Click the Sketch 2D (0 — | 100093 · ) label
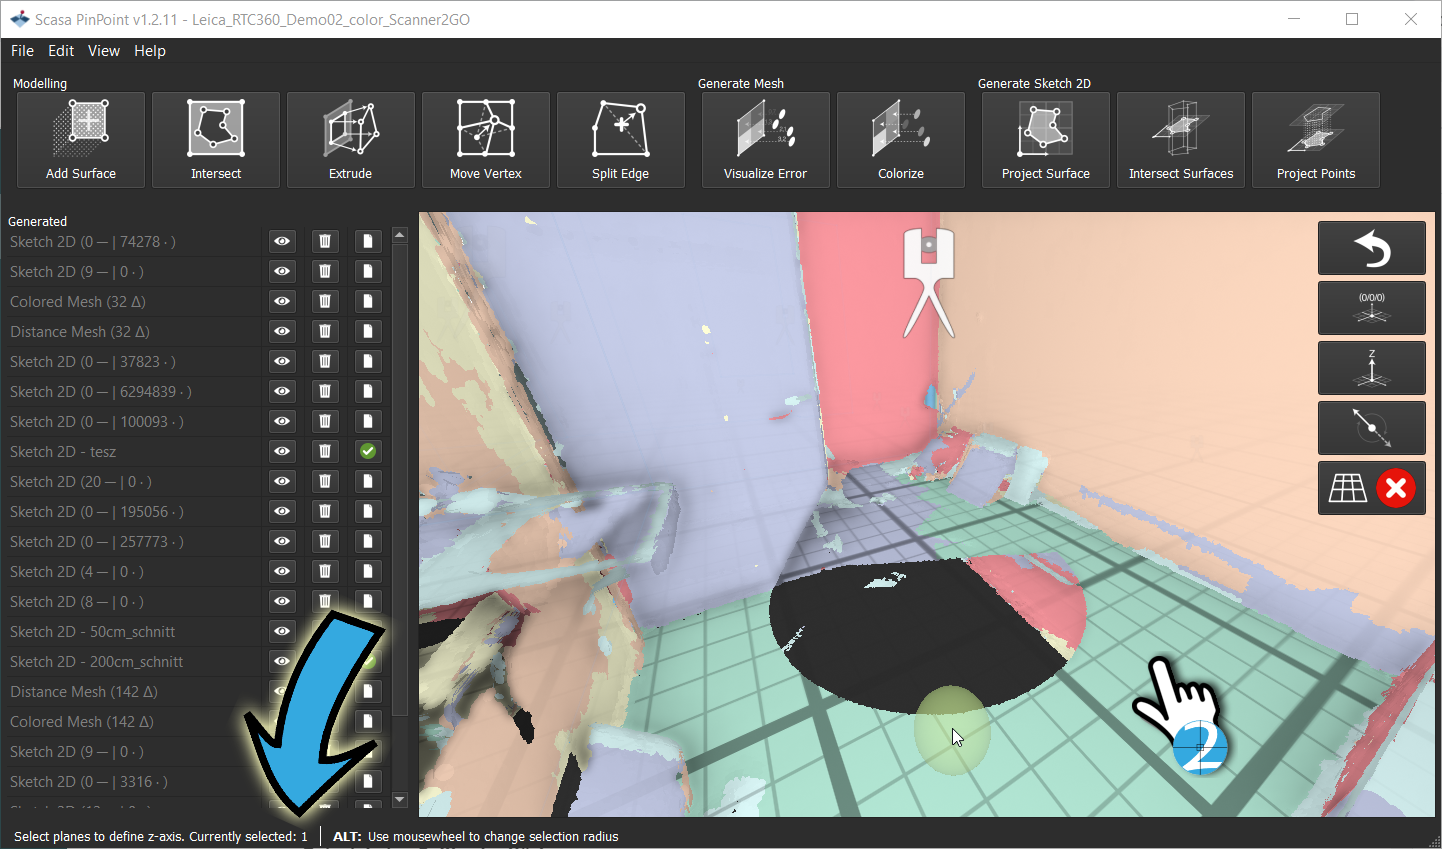Viewport: 1442px width, 849px height. point(97,421)
